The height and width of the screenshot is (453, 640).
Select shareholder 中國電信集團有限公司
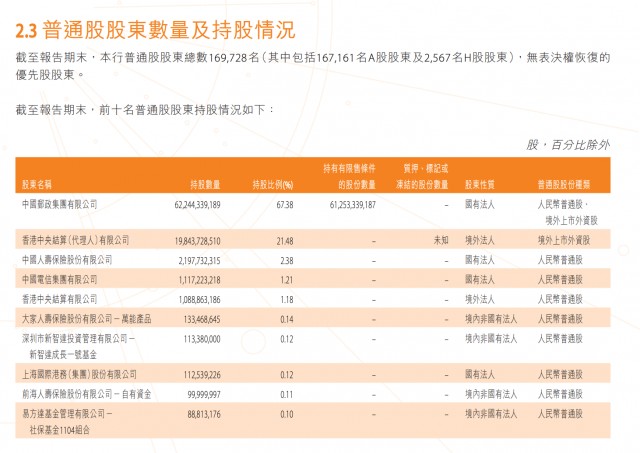coord(60,279)
